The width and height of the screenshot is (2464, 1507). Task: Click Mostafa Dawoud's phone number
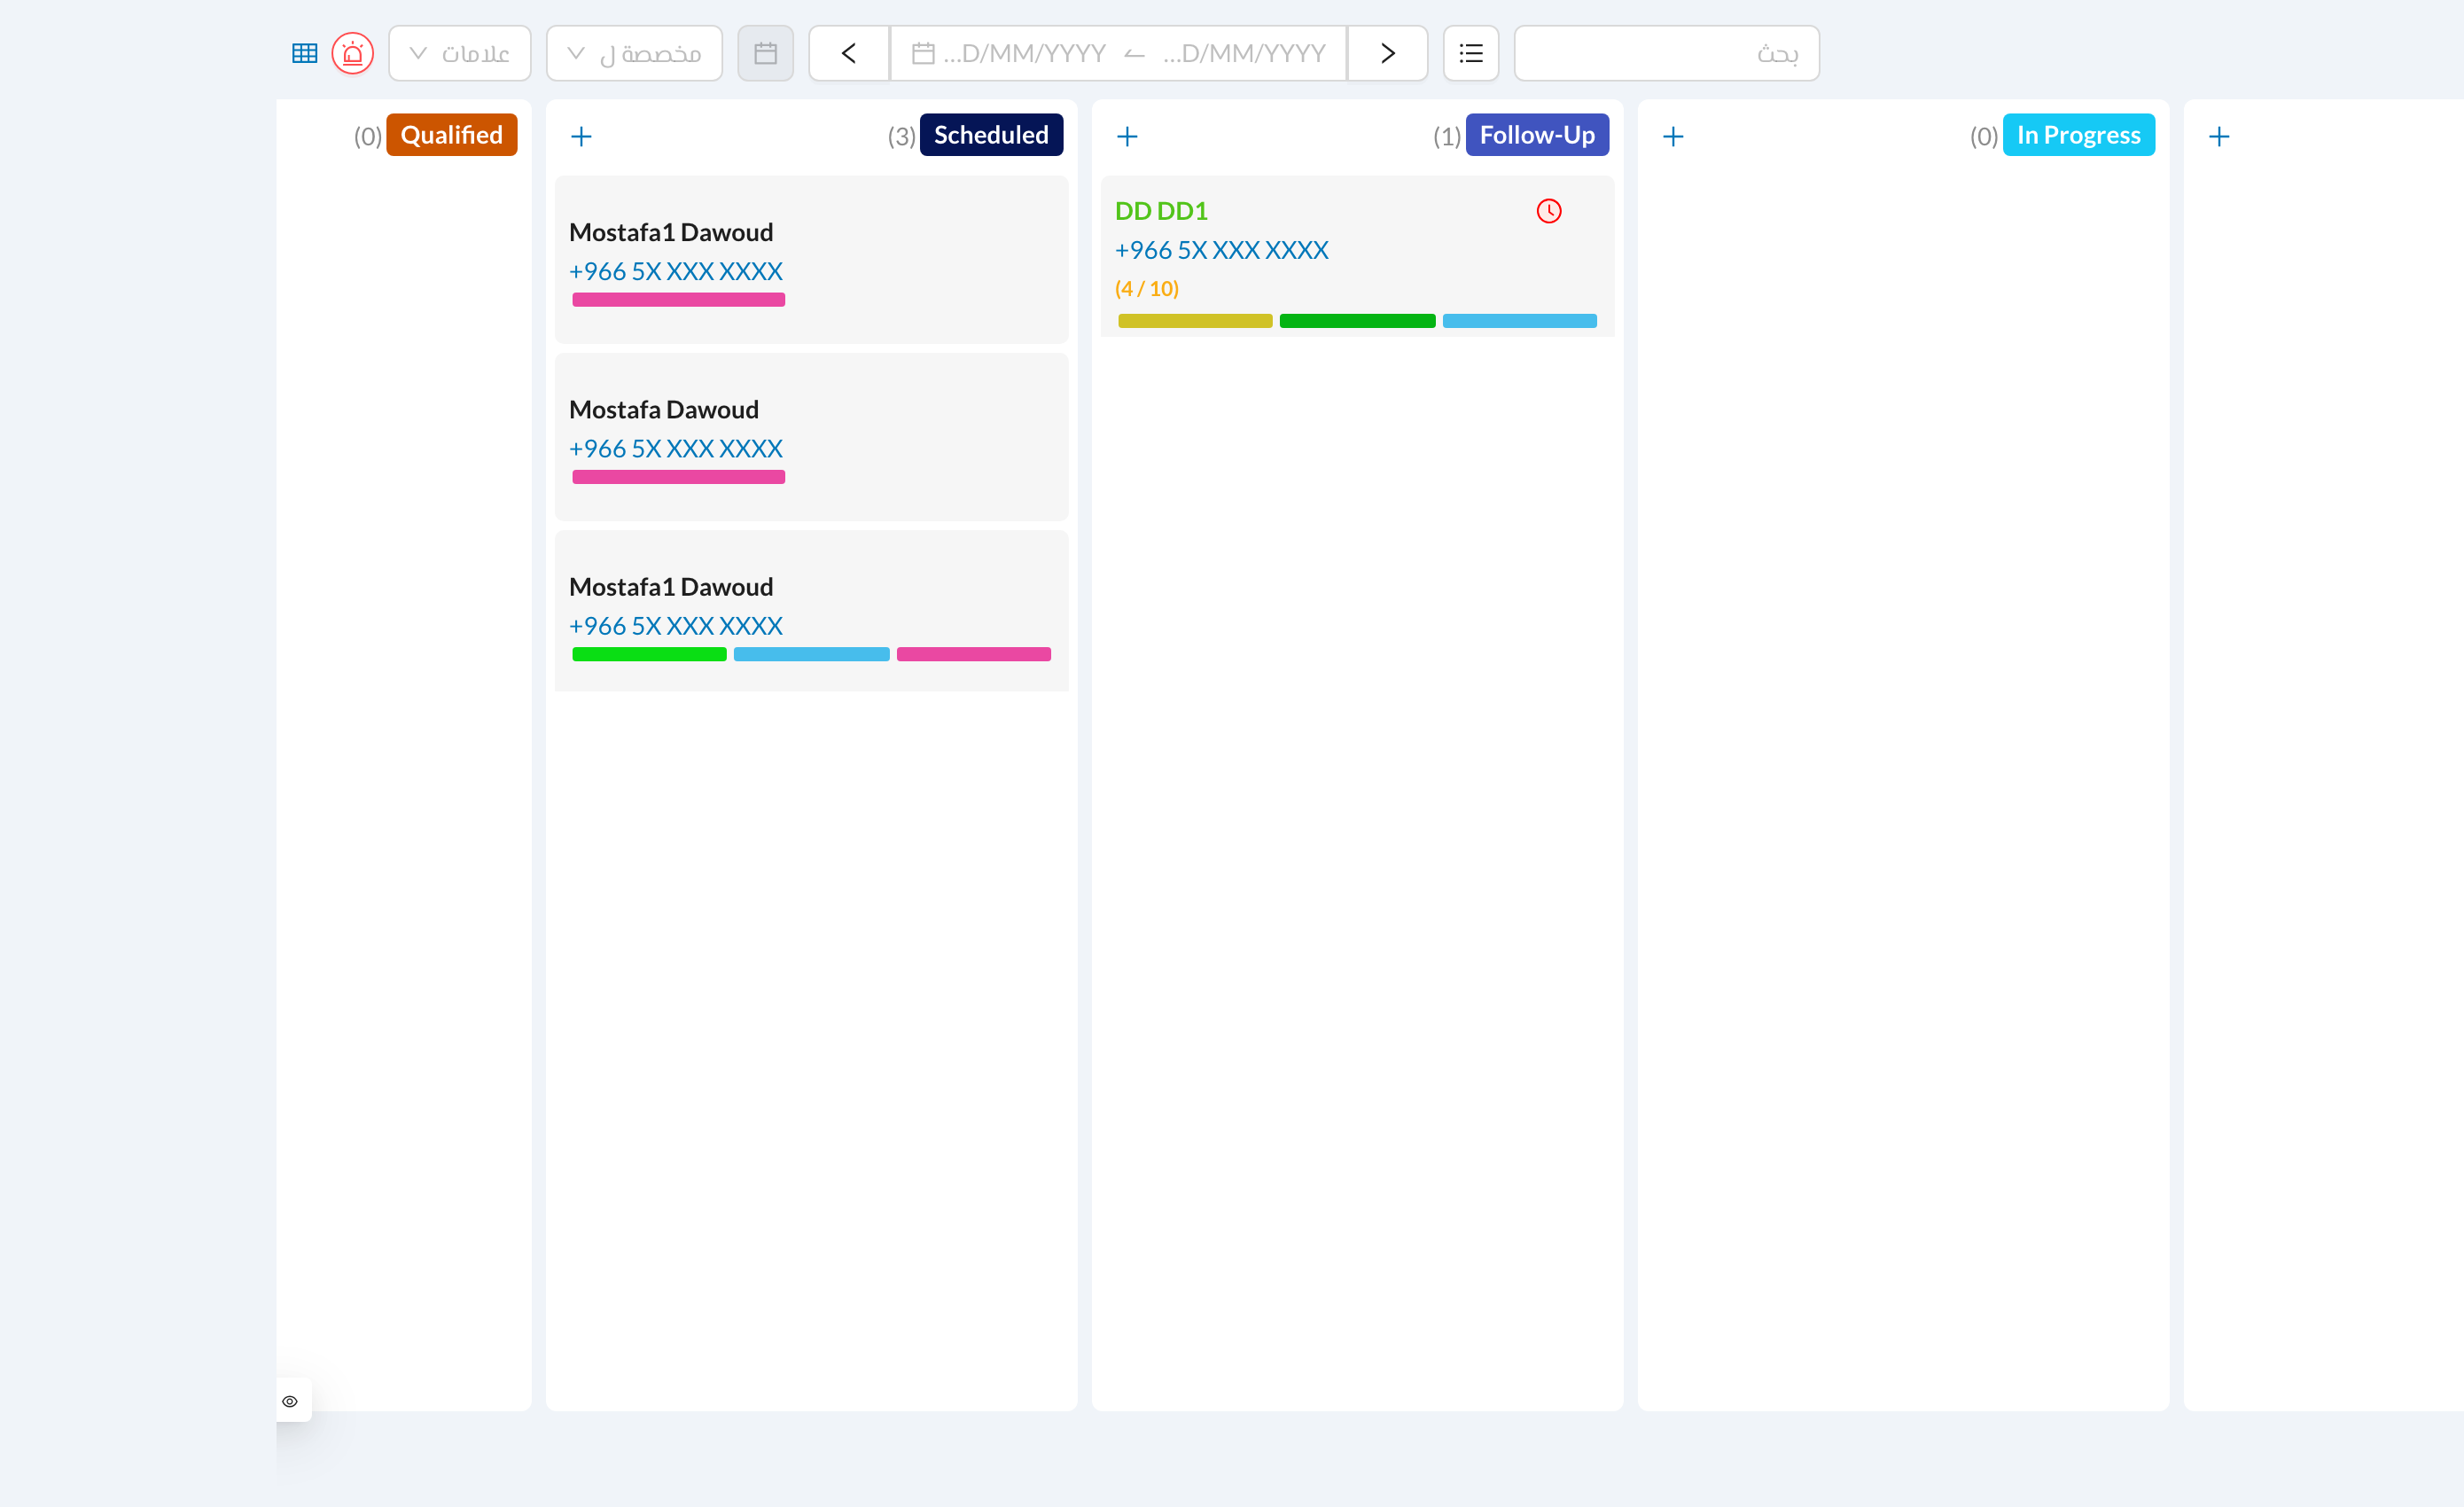(x=675, y=449)
